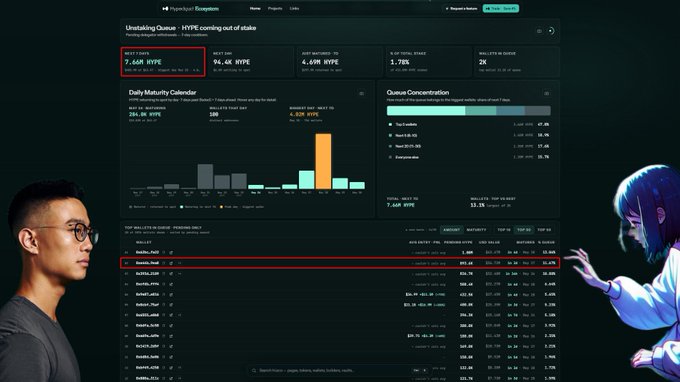Click the USD Value column header
Image resolution: width=680 pixels, height=382 pixels.
coord(489,242)
